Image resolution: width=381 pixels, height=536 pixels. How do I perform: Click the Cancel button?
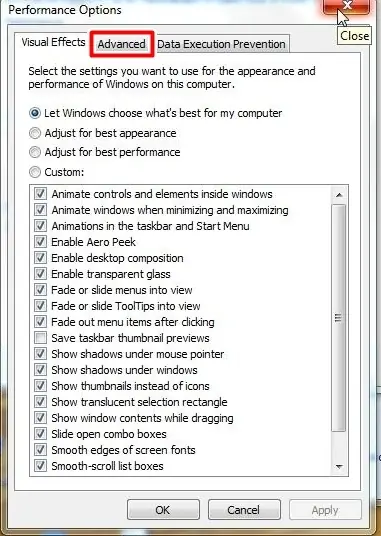click(244, 510)
